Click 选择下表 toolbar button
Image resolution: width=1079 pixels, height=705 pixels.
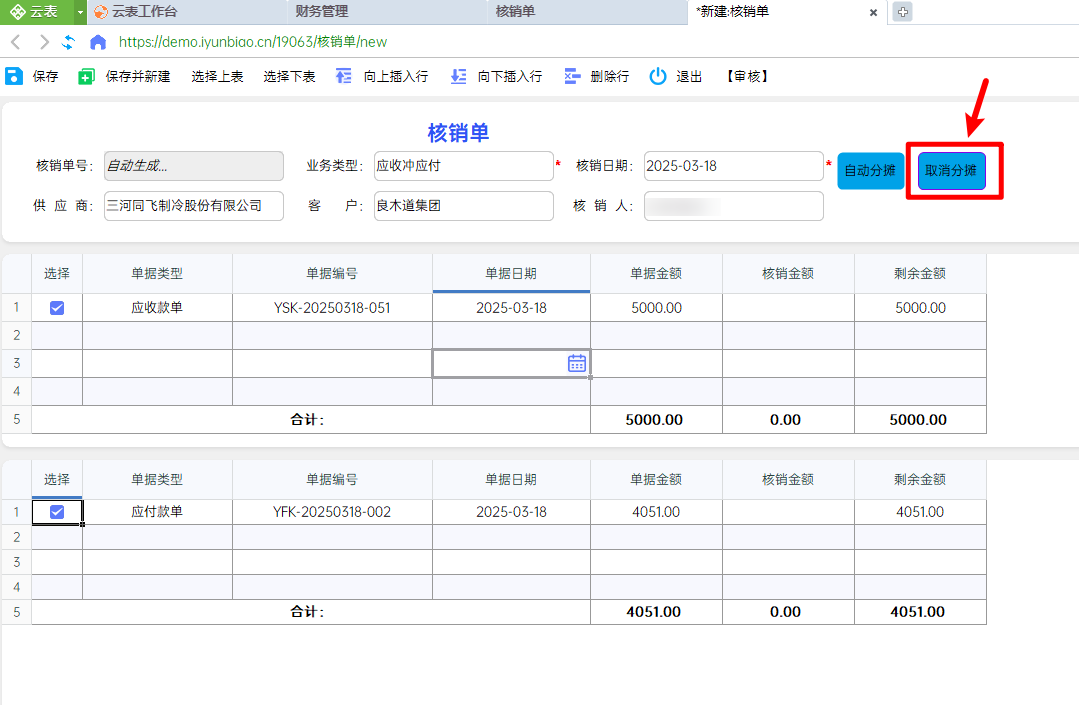289,76
